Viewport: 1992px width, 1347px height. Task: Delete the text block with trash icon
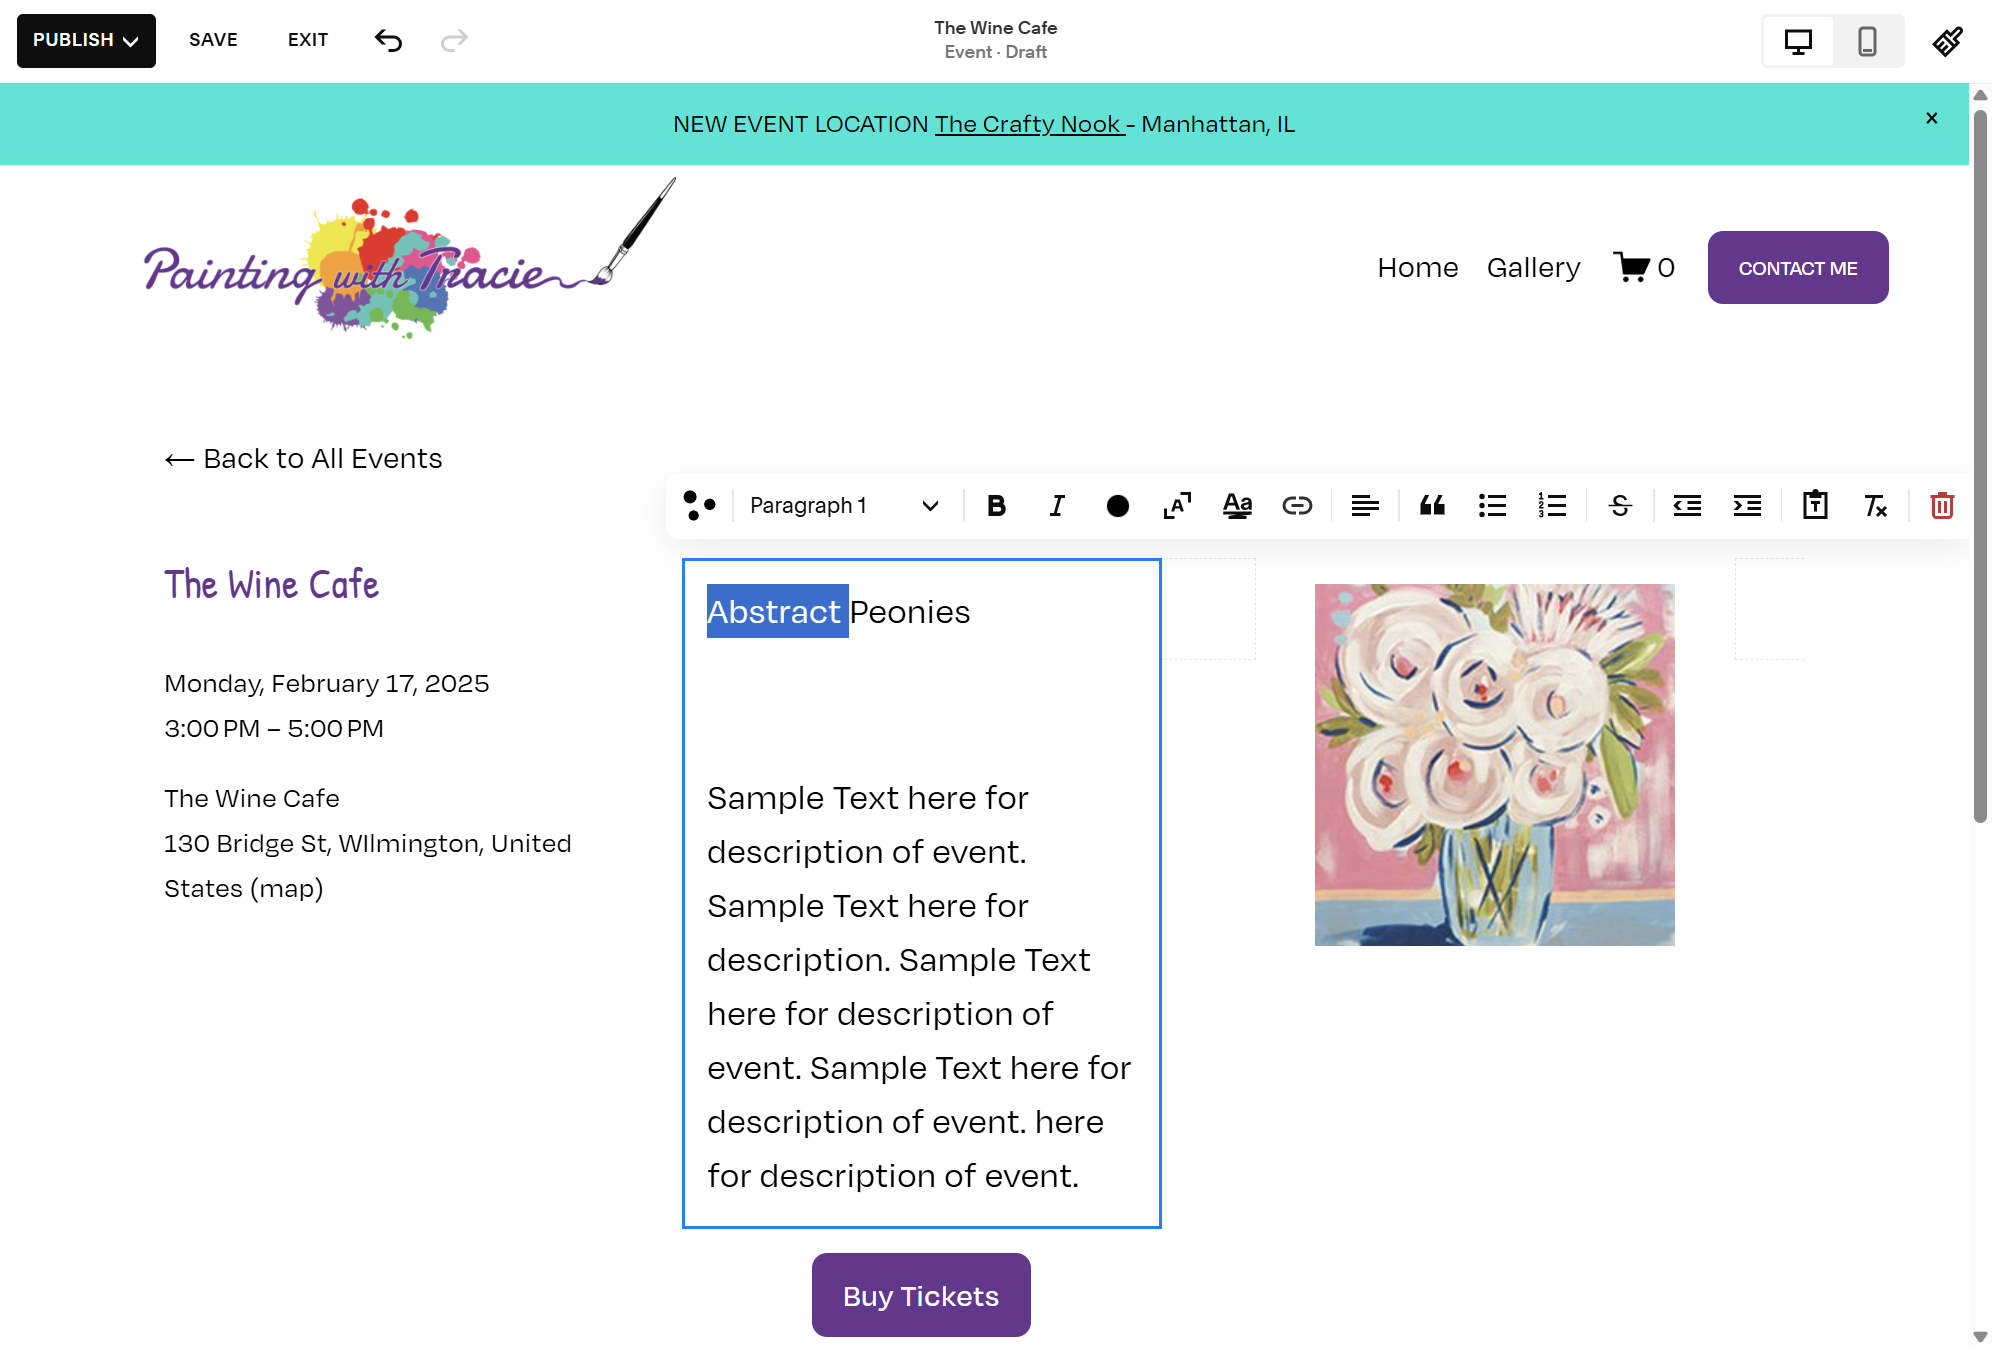tap(1942, 506)
